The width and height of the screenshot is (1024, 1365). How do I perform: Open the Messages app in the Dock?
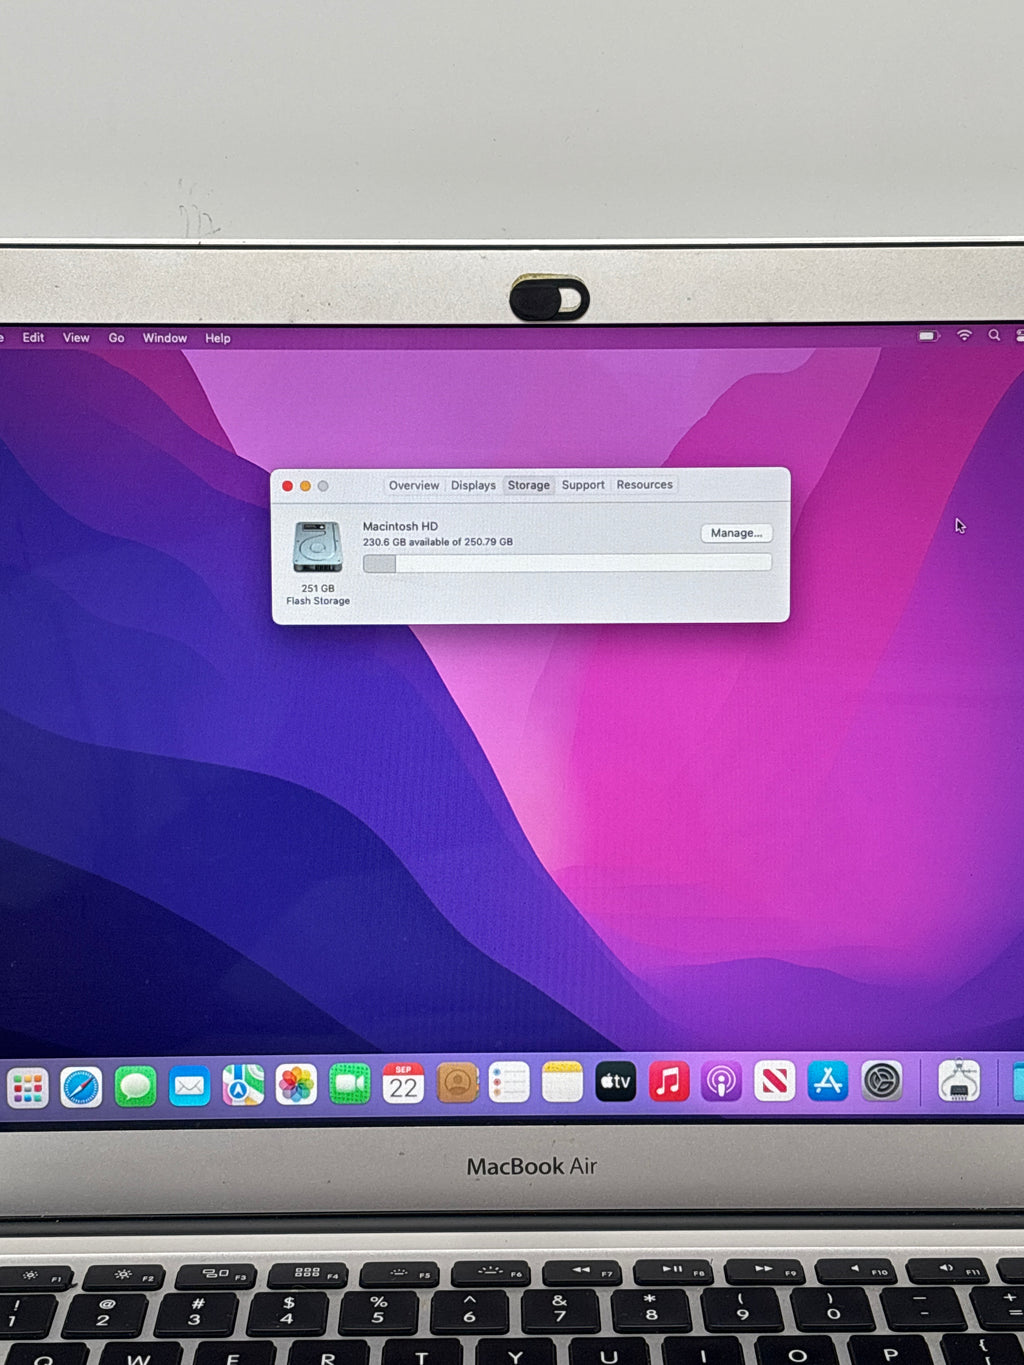tap(135, 1086)
